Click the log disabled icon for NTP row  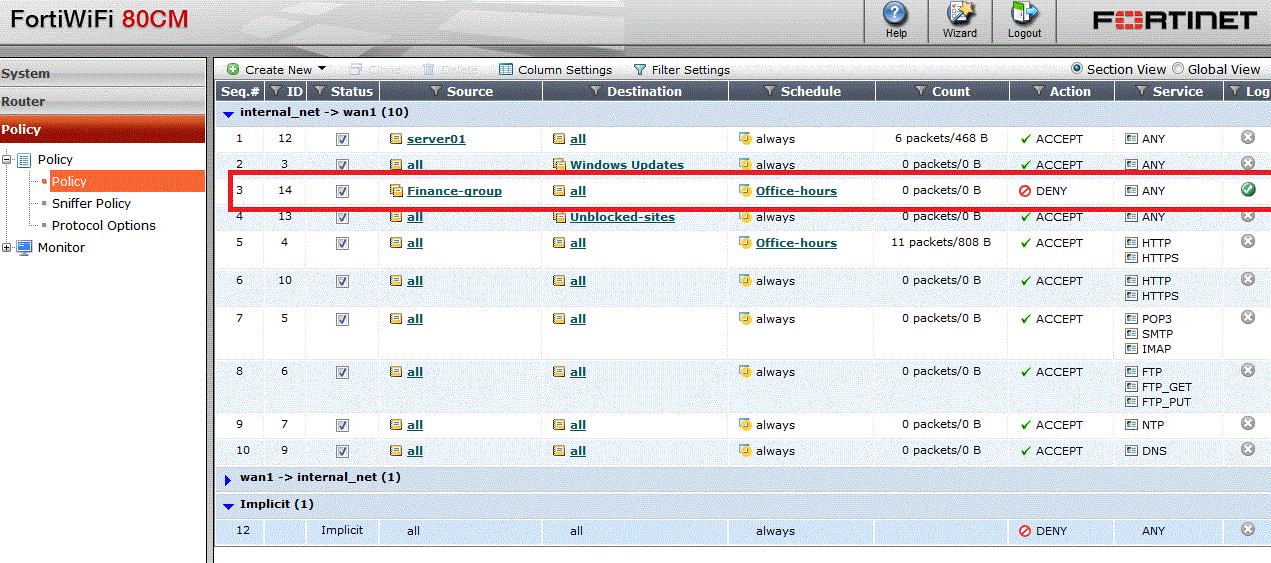(x=1248, y=423)
